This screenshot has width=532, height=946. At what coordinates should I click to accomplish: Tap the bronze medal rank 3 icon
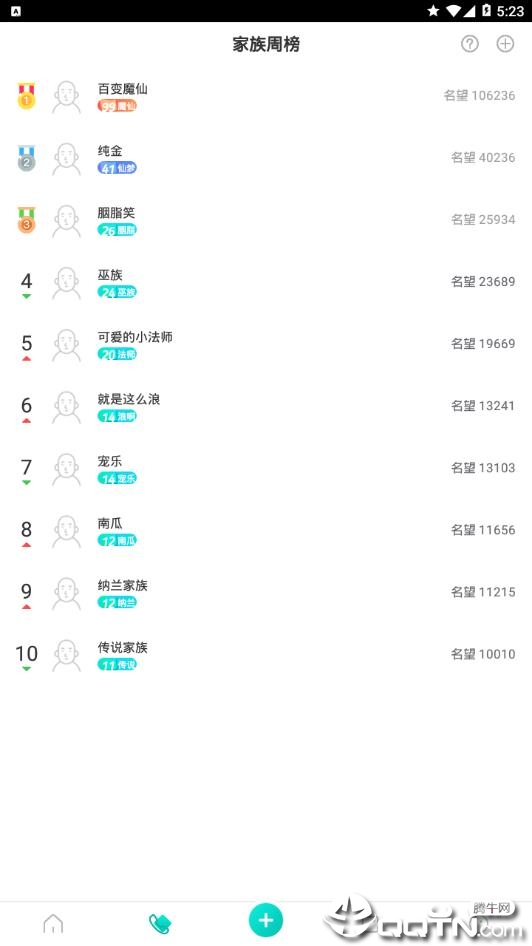[26, 221]
